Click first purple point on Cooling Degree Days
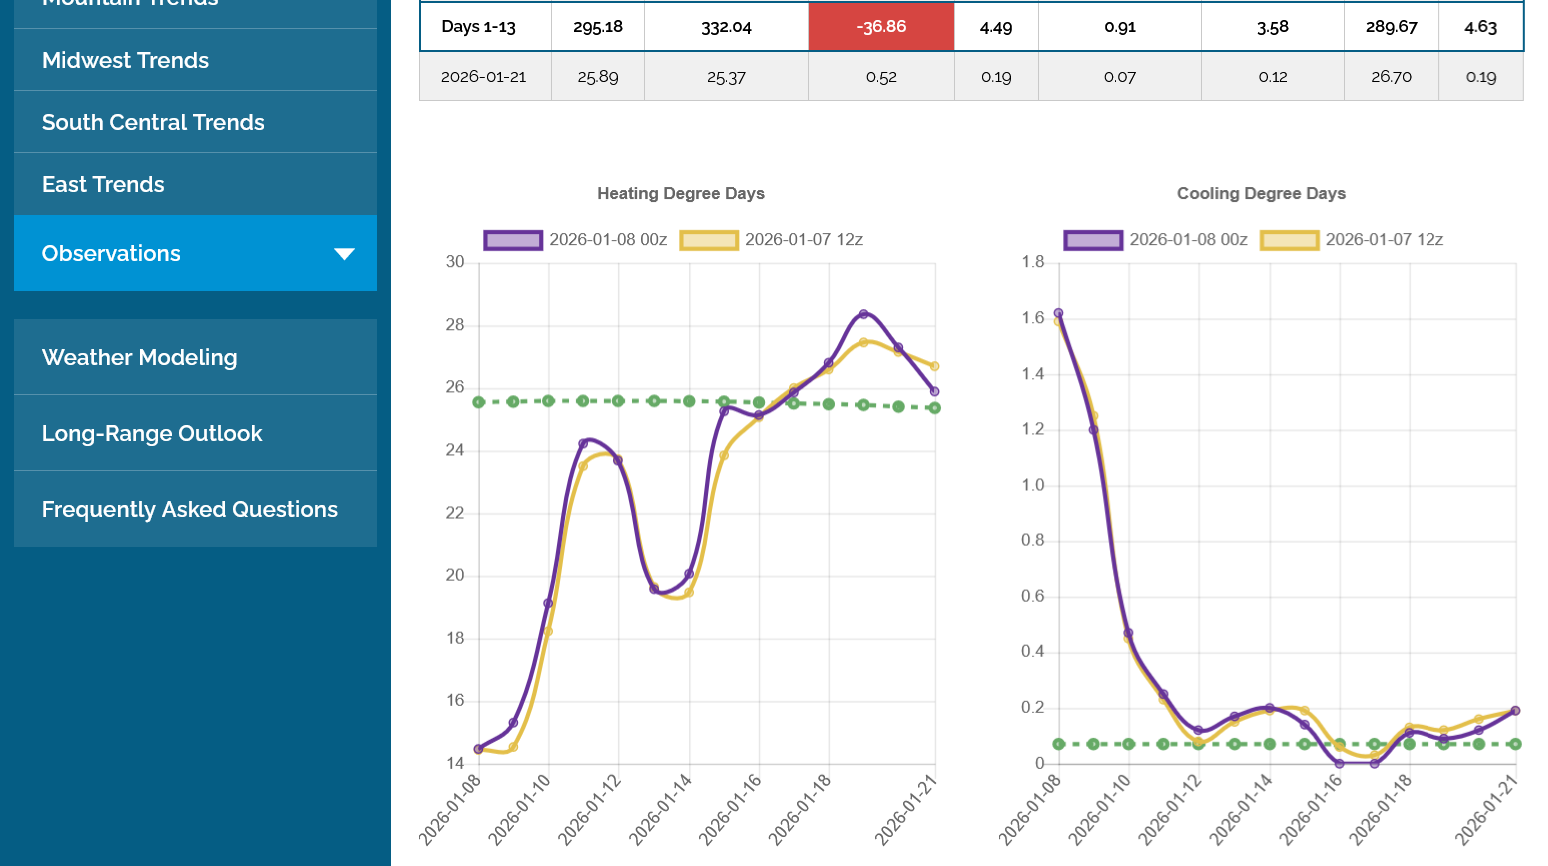Screen dimensions: 1548x866 click(1058, 313)
